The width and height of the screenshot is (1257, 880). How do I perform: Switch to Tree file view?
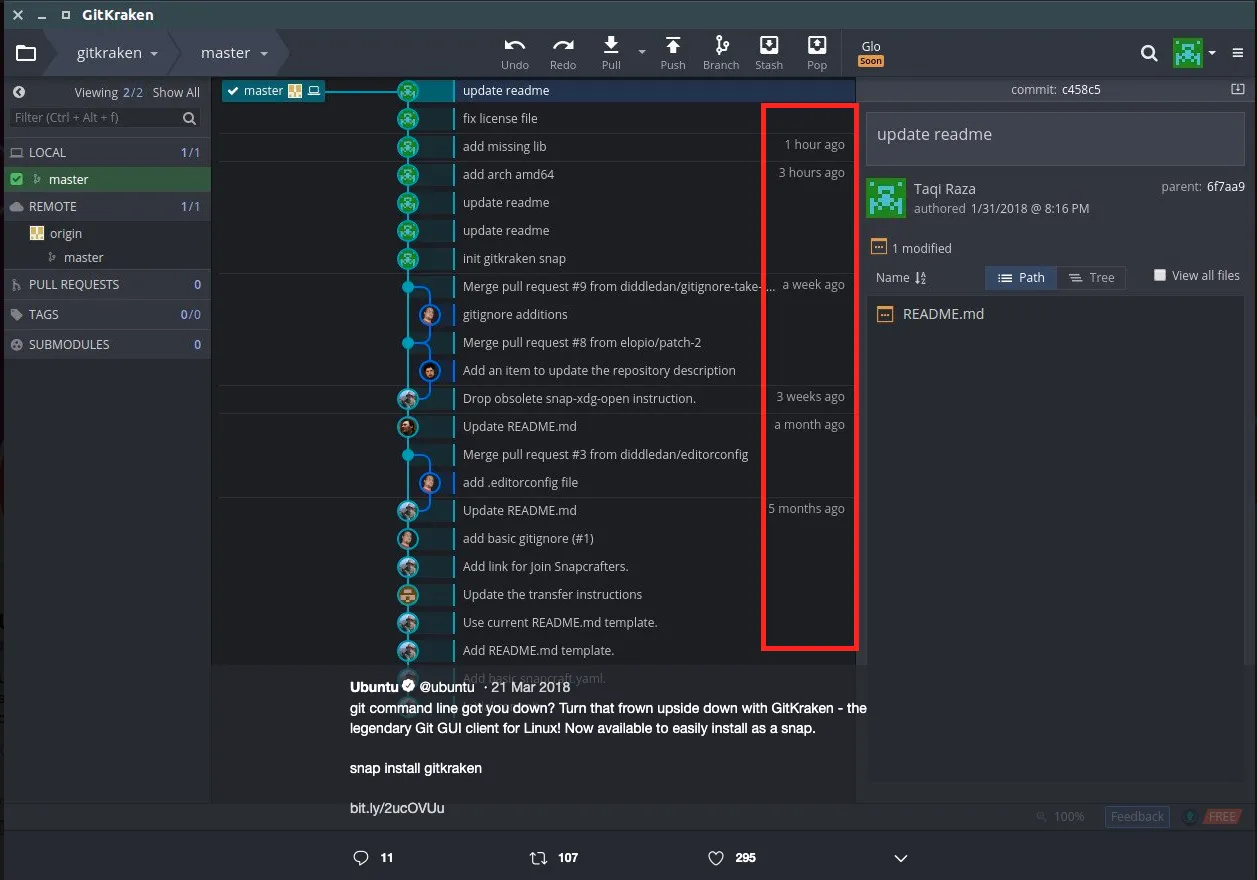(x=1091, y=278)
